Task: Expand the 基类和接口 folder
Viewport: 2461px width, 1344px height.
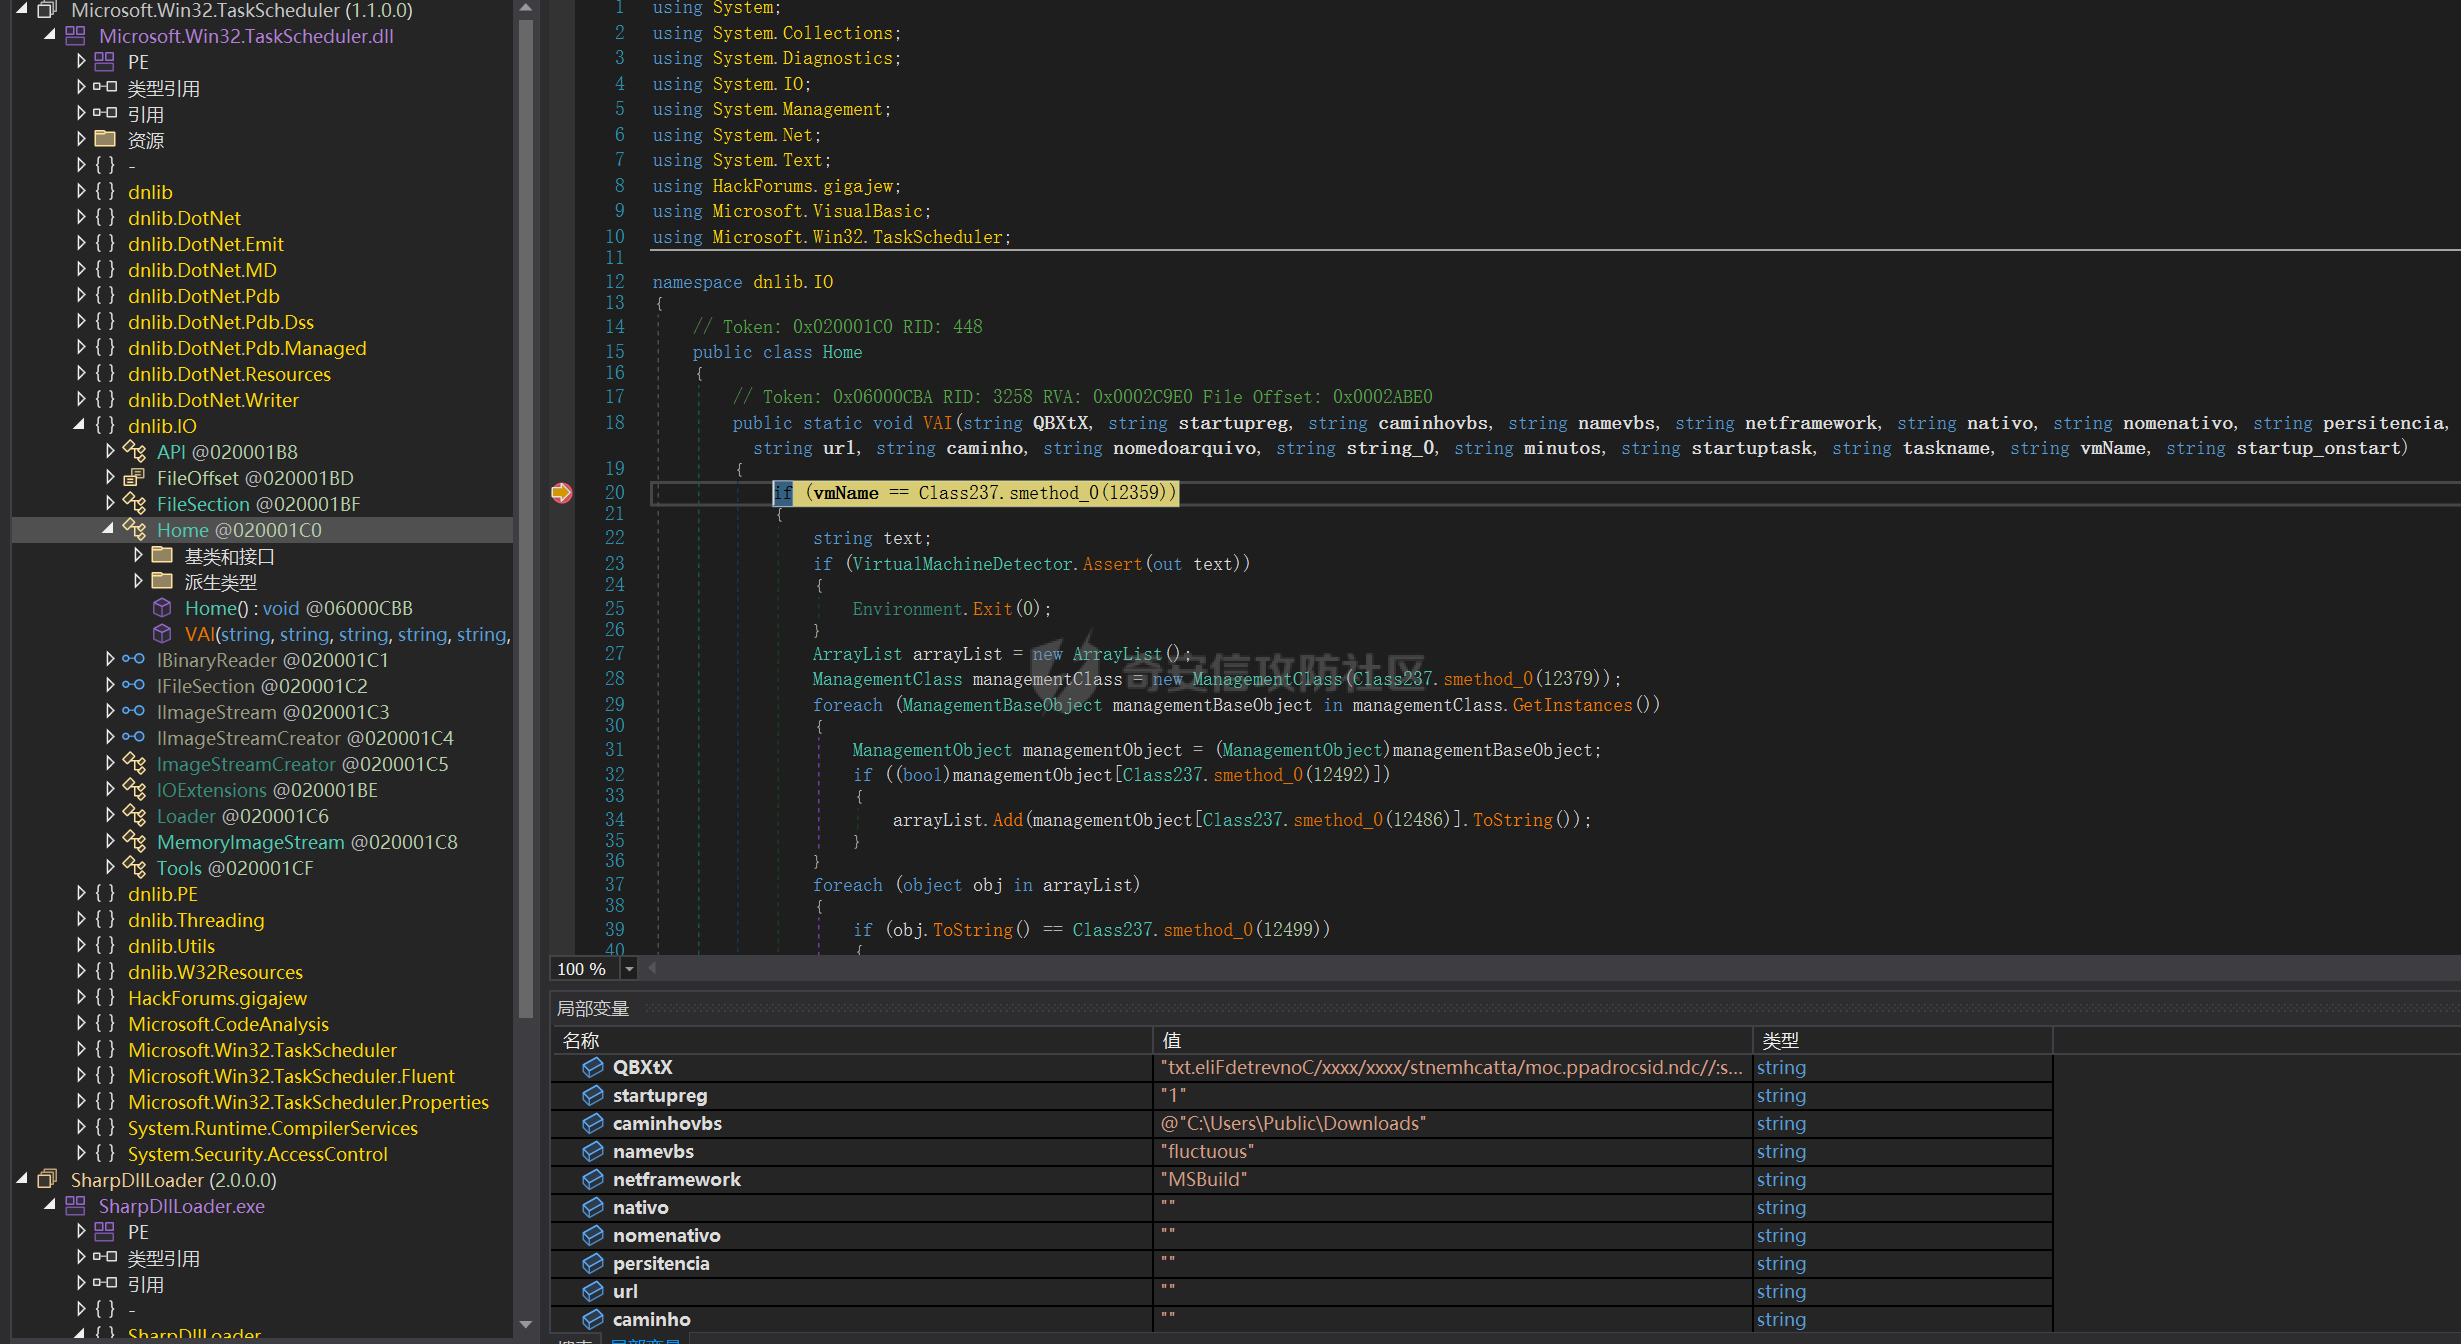Action: tap(138, 556)
